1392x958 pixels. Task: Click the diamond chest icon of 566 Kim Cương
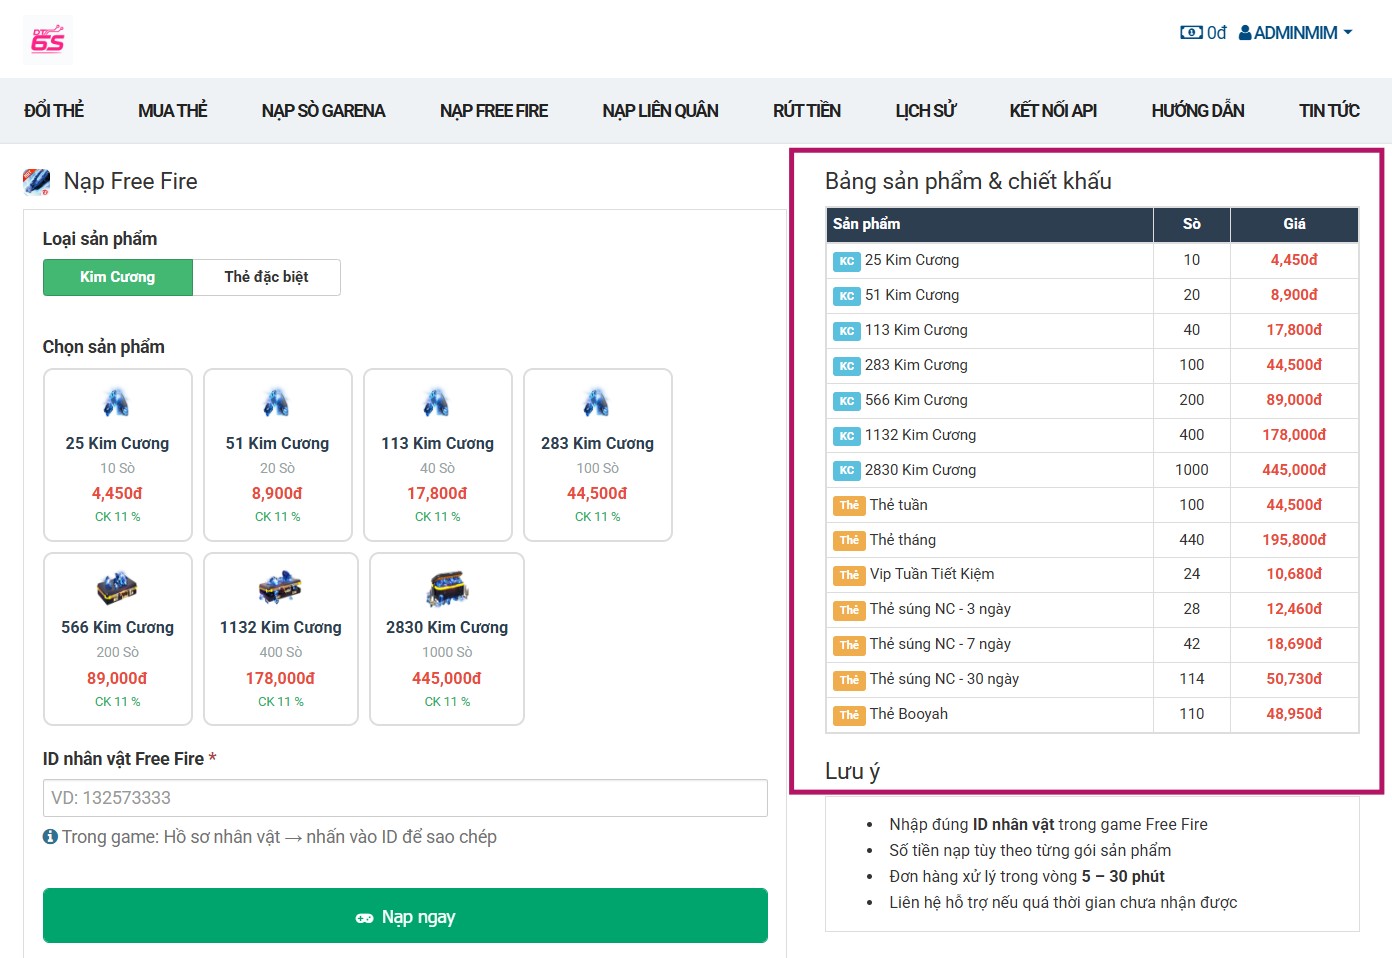coord(117,588)
